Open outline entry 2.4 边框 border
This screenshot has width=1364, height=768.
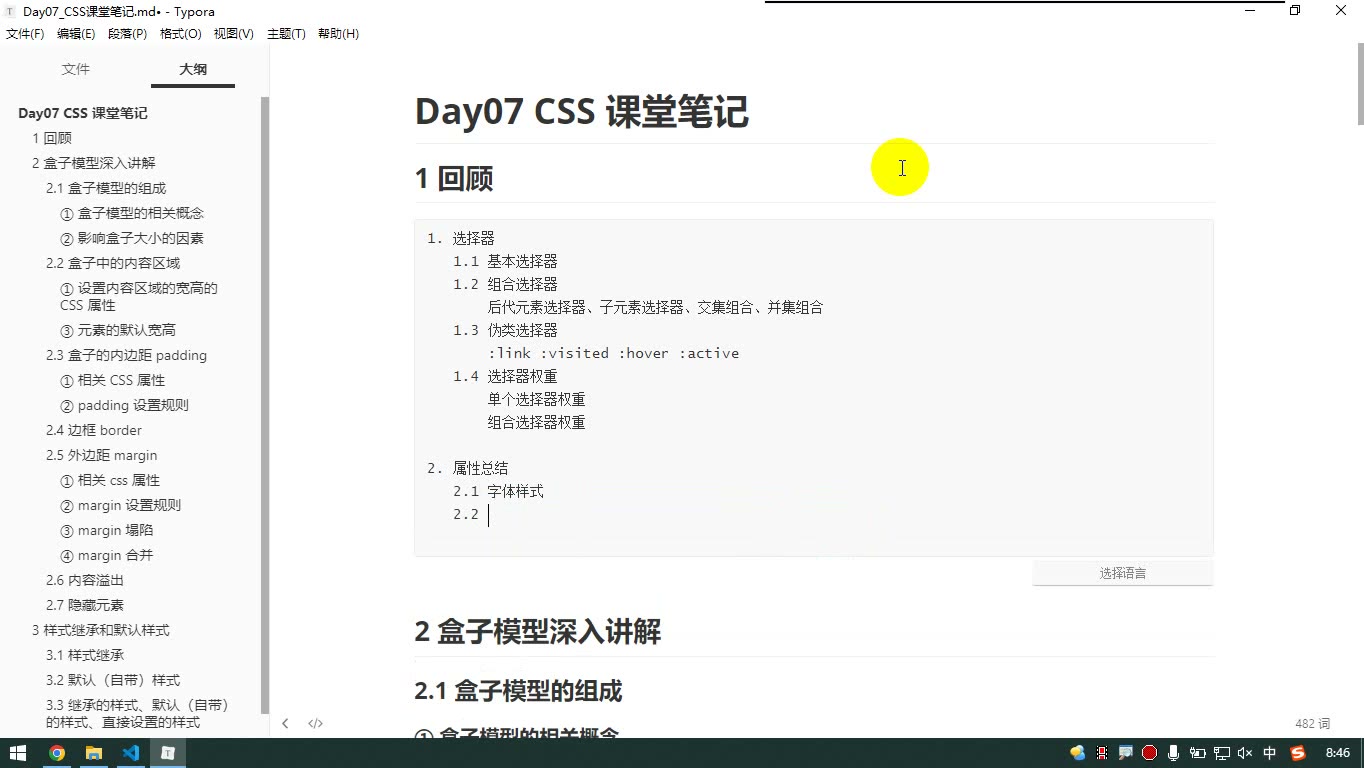coord(94,430)
